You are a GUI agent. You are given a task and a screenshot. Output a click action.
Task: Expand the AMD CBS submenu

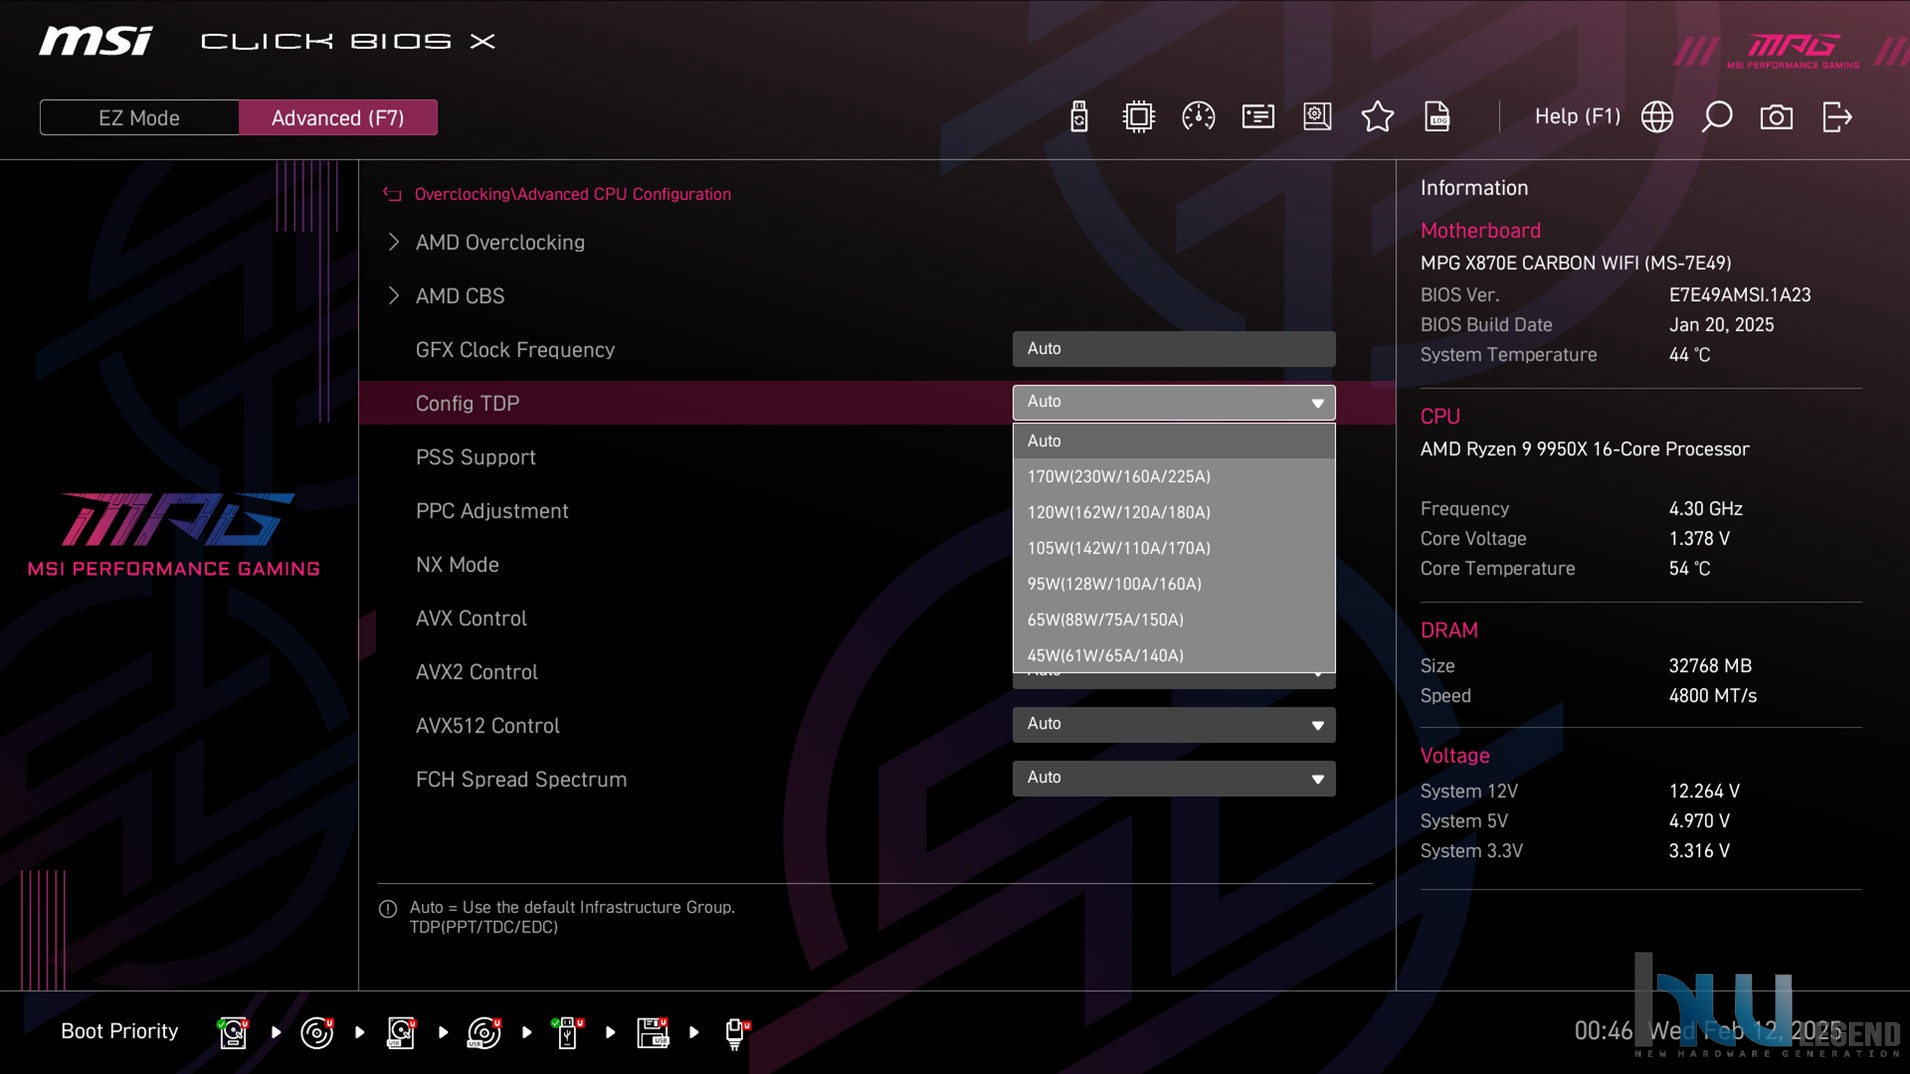click(x=460, y=296)
